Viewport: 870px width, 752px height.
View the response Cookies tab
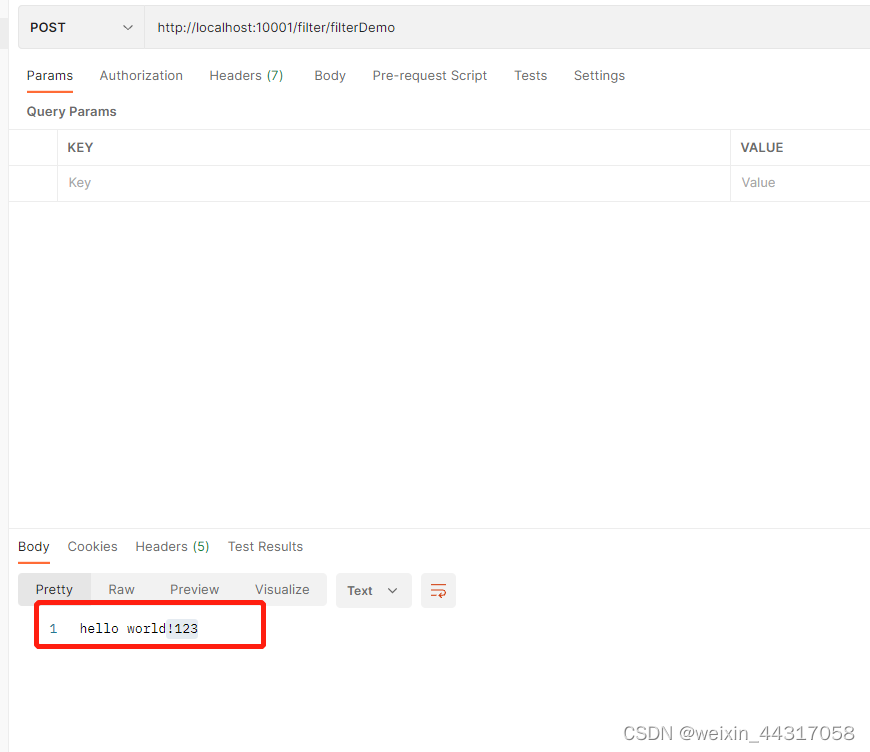(92, 546)
